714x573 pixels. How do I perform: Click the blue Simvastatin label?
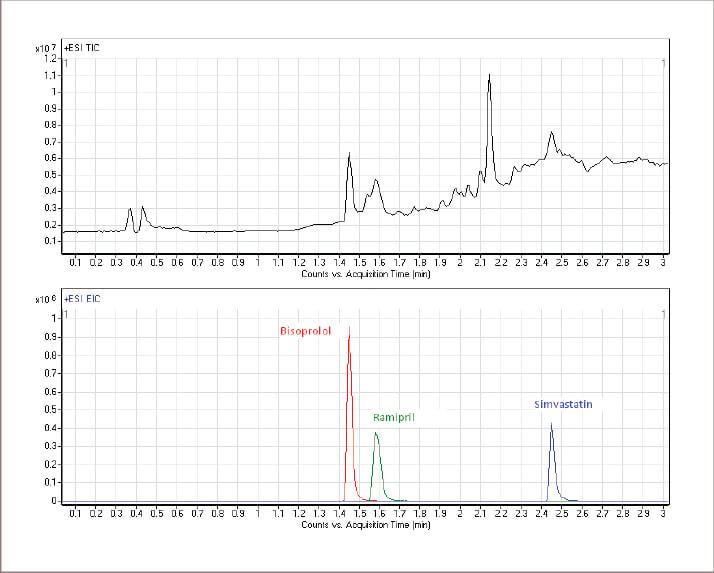point(563,404)
